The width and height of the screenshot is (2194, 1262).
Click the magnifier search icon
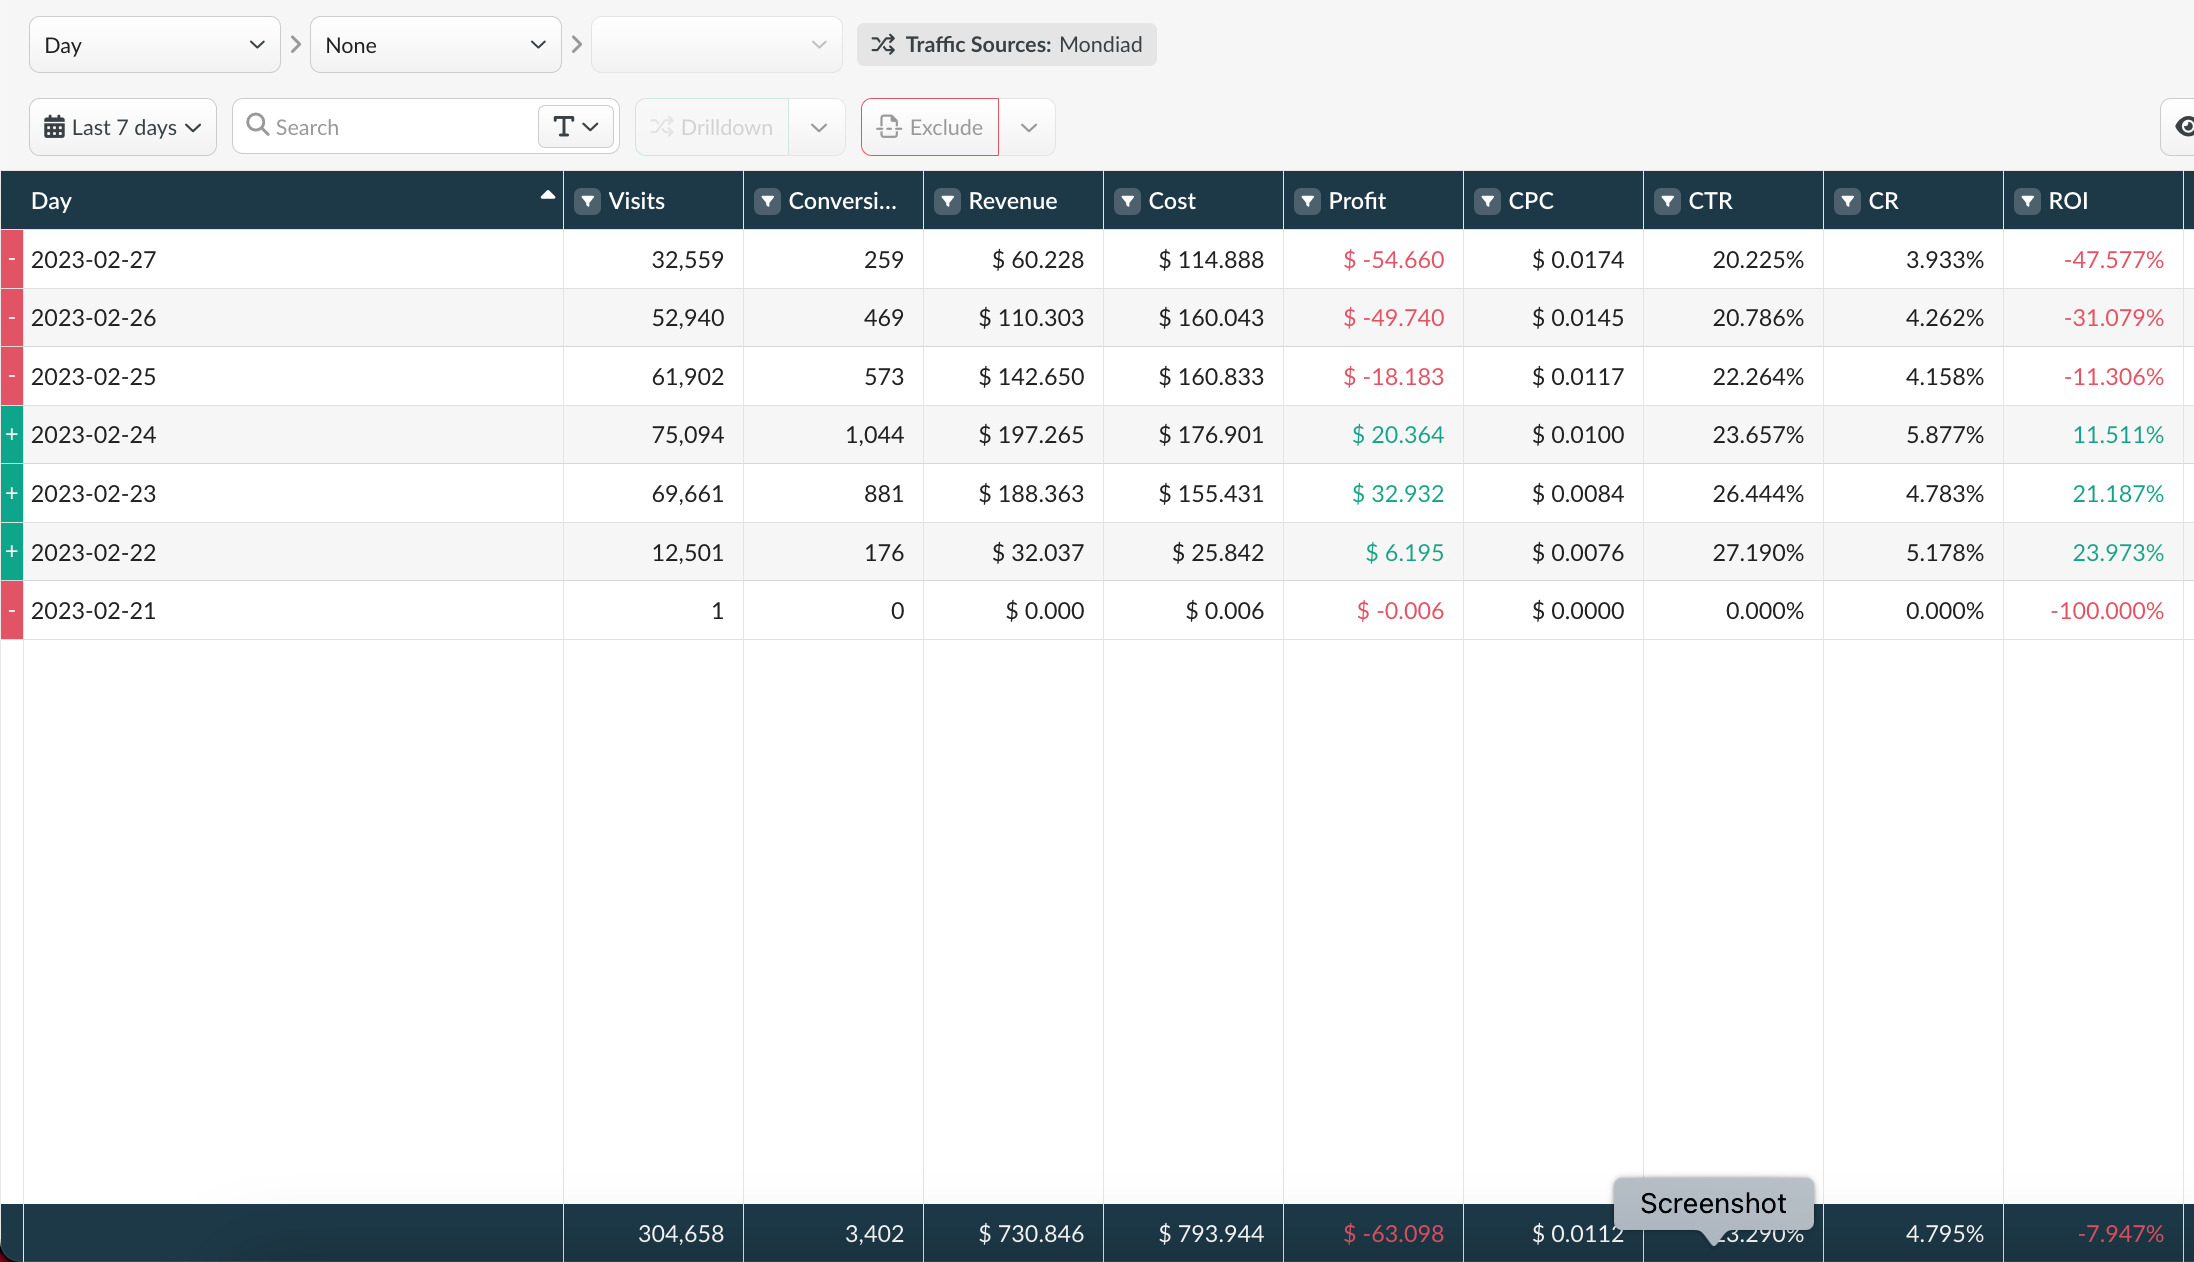(257, 125)
